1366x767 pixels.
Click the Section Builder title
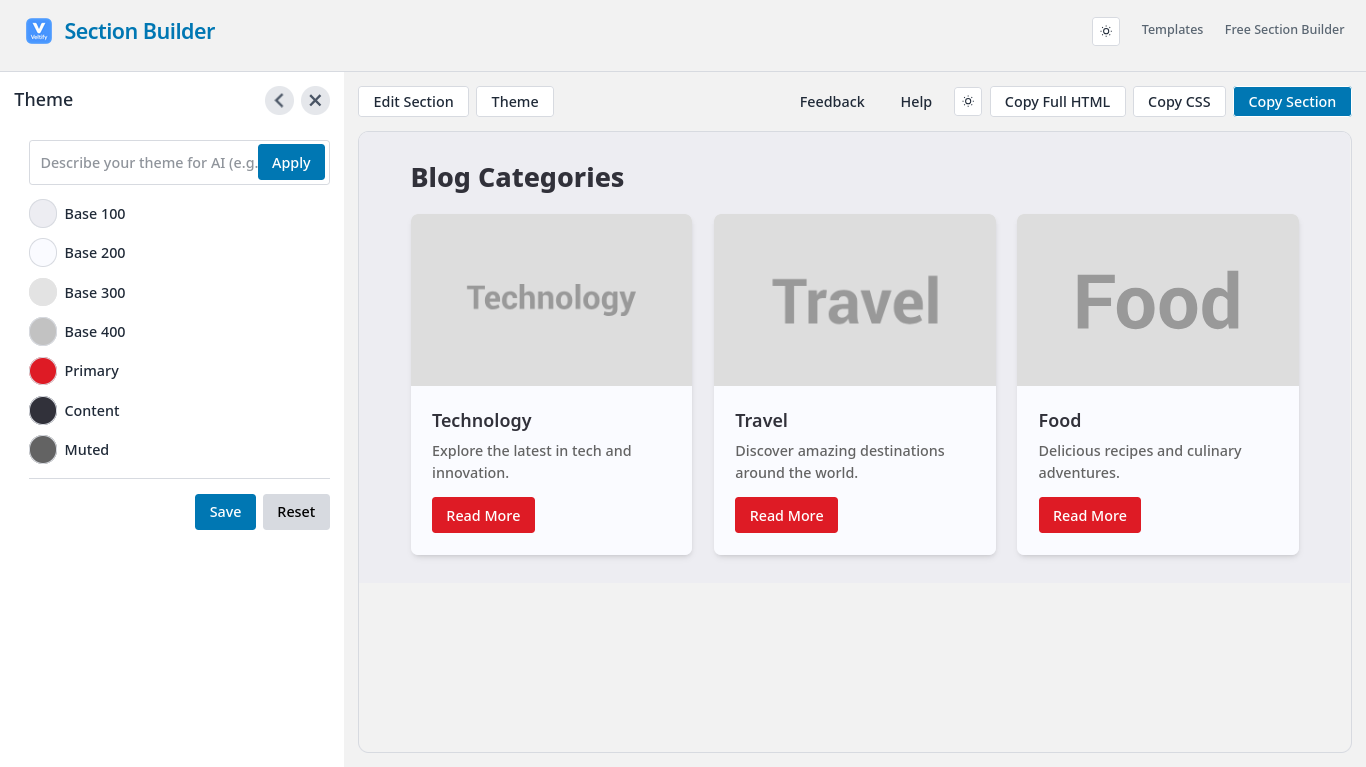tap(140, 31)
